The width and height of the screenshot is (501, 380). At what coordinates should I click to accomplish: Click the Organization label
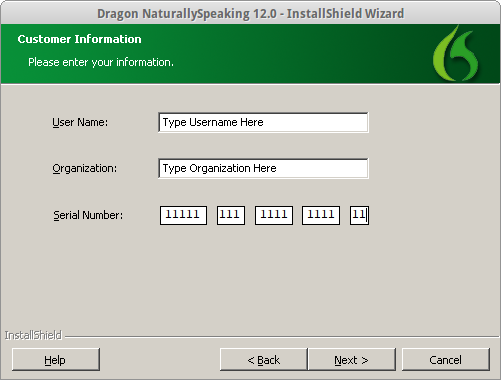[85, 168]
